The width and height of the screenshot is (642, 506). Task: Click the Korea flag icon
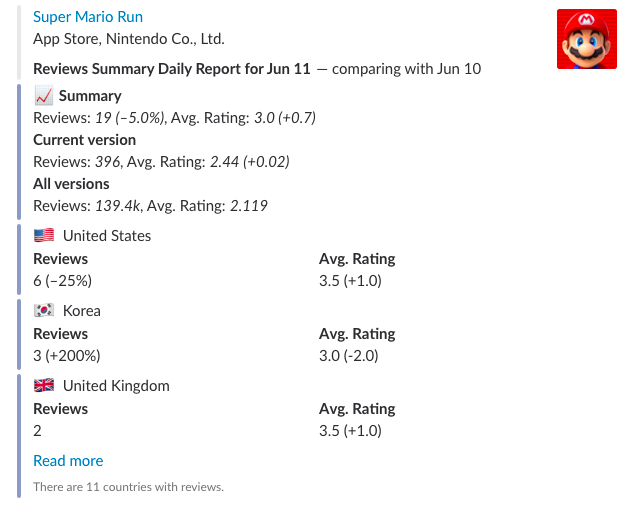pyautogui.click(x=44, y=311)
